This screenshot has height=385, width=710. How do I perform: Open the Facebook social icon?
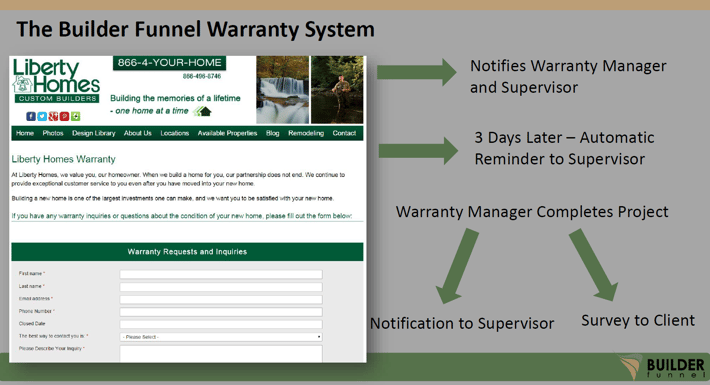tap(31, 116)
